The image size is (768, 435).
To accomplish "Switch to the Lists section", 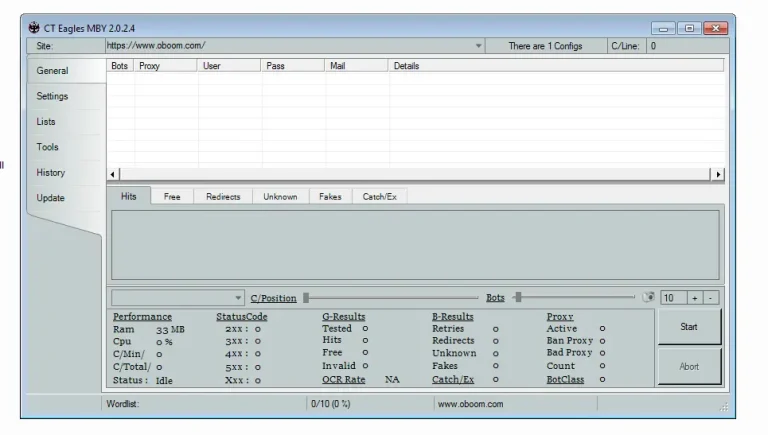I will point(46,121).
